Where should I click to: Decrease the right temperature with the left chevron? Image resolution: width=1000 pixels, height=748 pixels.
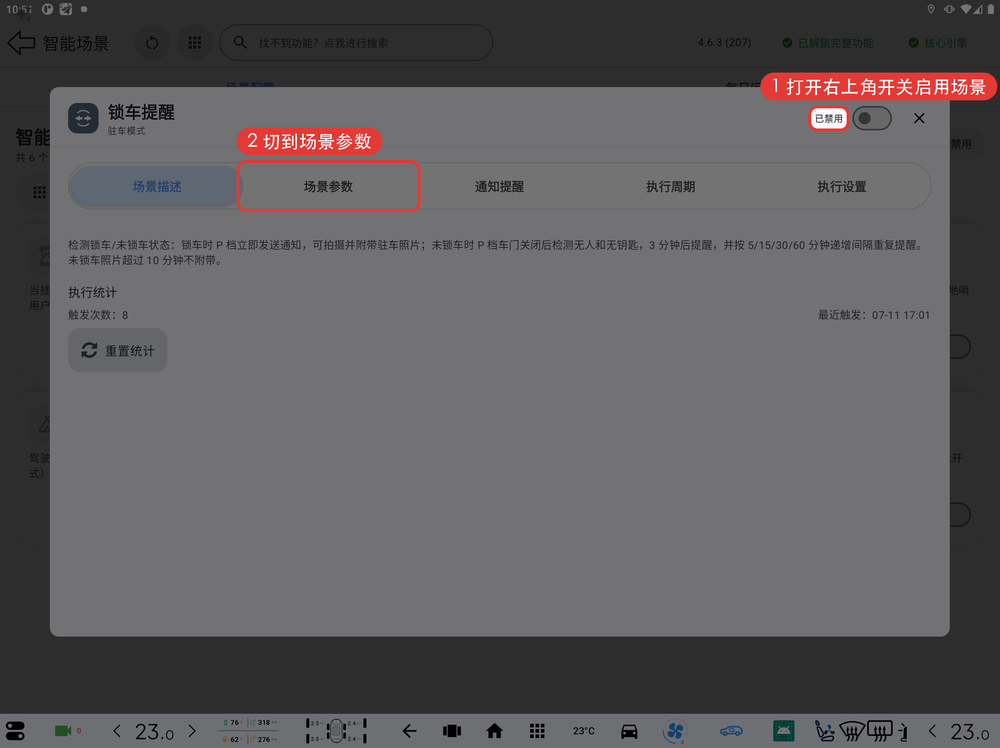point(932,731)
